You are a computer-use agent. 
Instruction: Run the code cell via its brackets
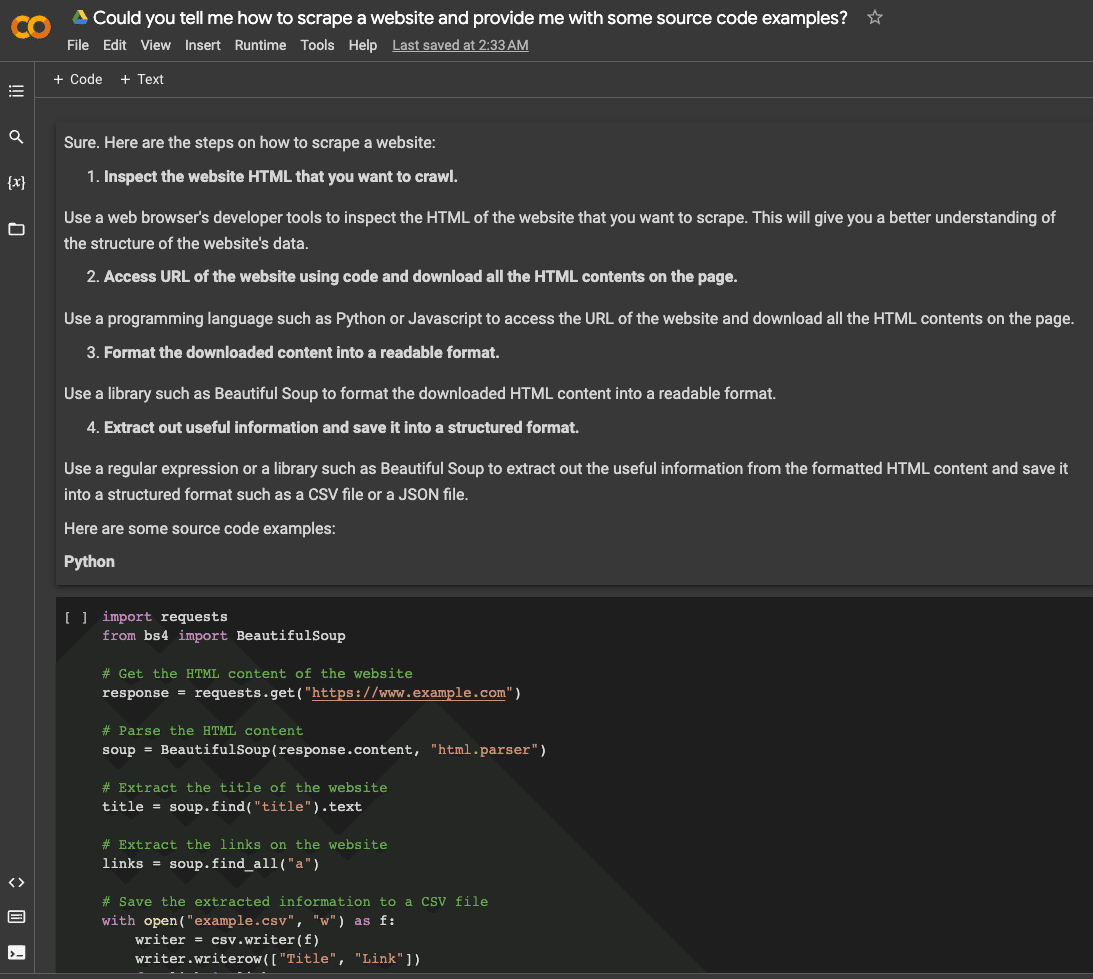click(x=76, y=617)
